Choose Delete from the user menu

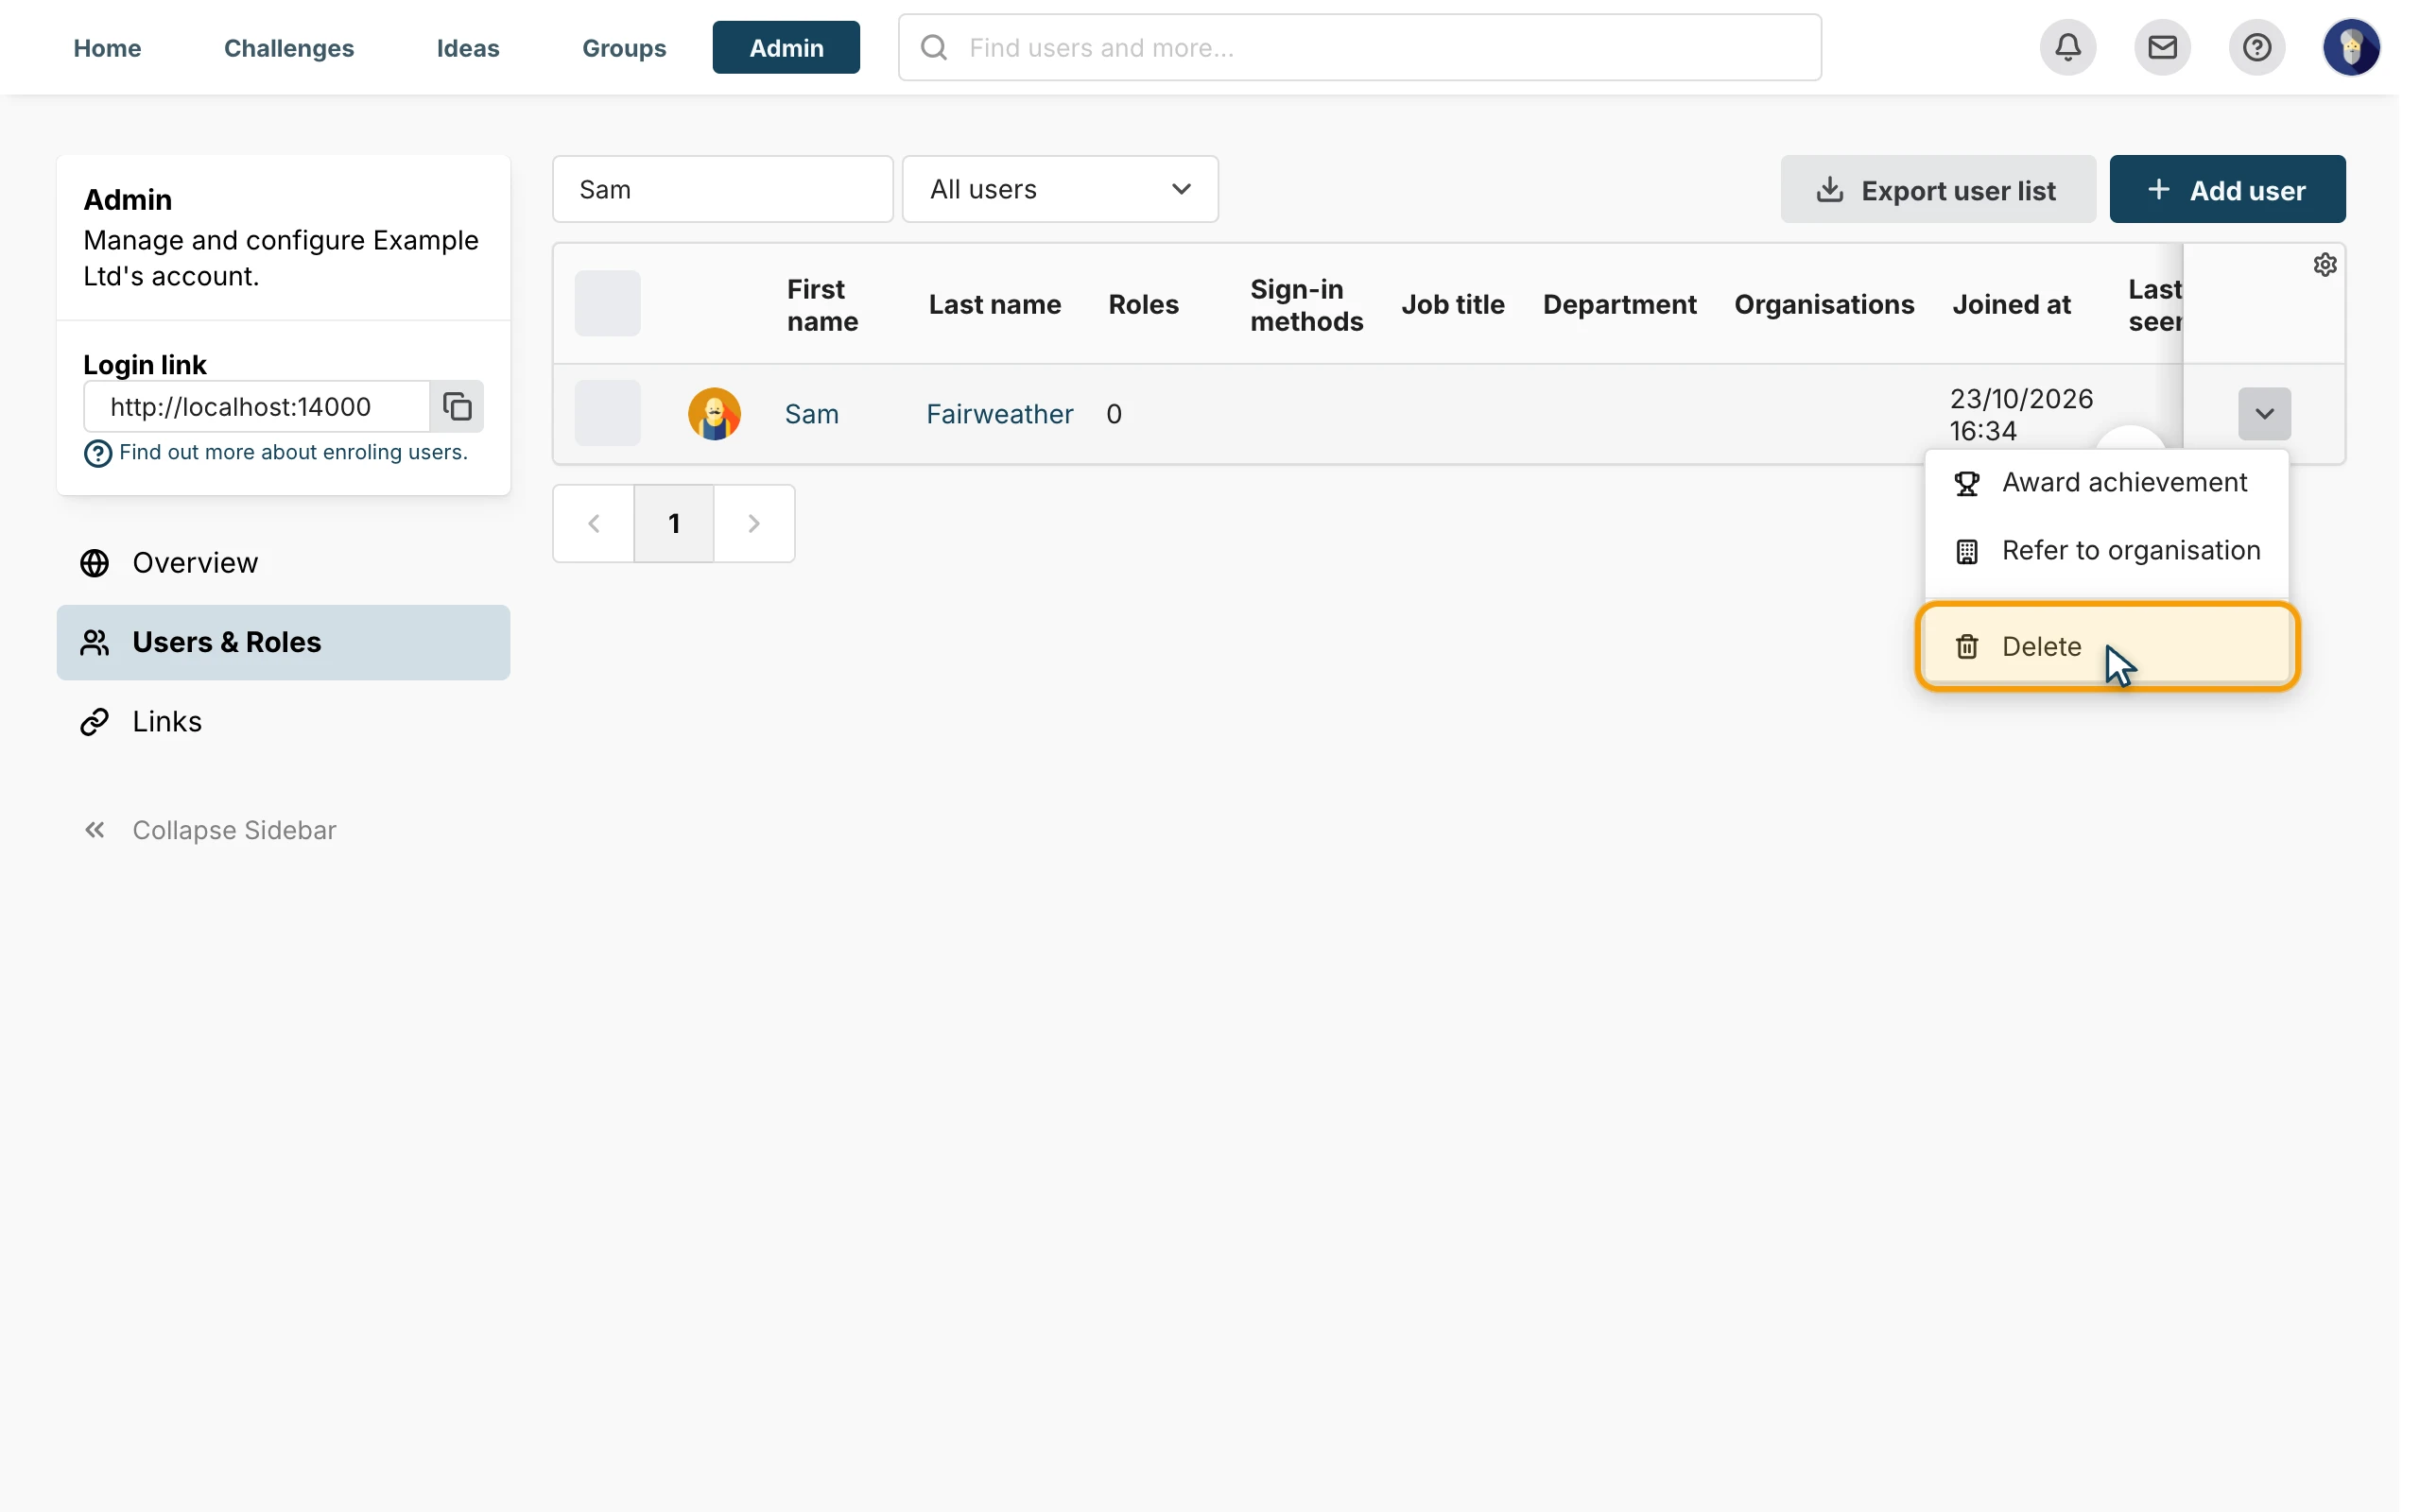[2106, 647]
